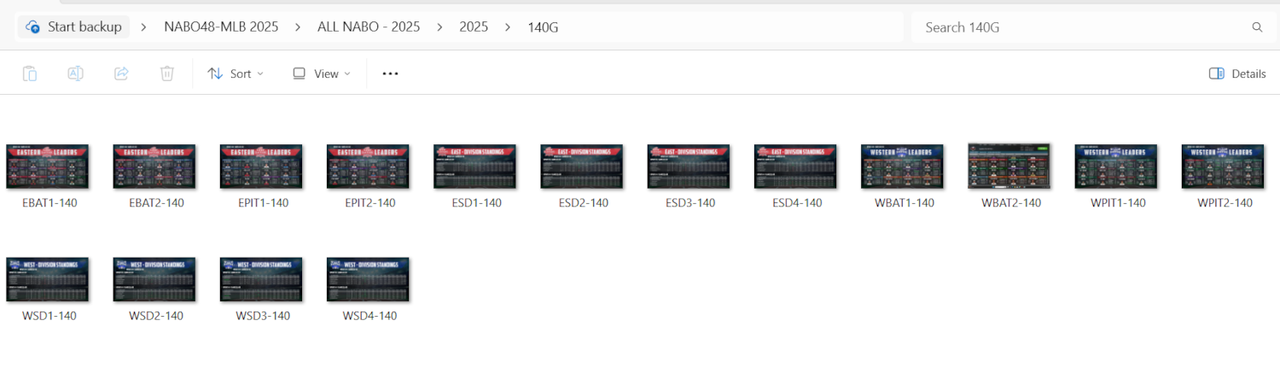
Task: Select the WBAT2-140 image thumbnail
Action: pyautogui.click(x=1009, y=166)
